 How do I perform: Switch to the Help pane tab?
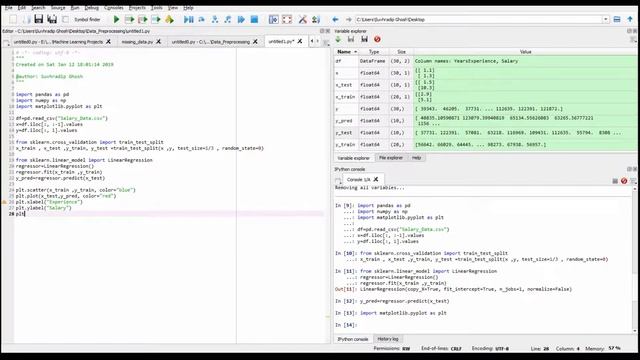coord(416,158)
